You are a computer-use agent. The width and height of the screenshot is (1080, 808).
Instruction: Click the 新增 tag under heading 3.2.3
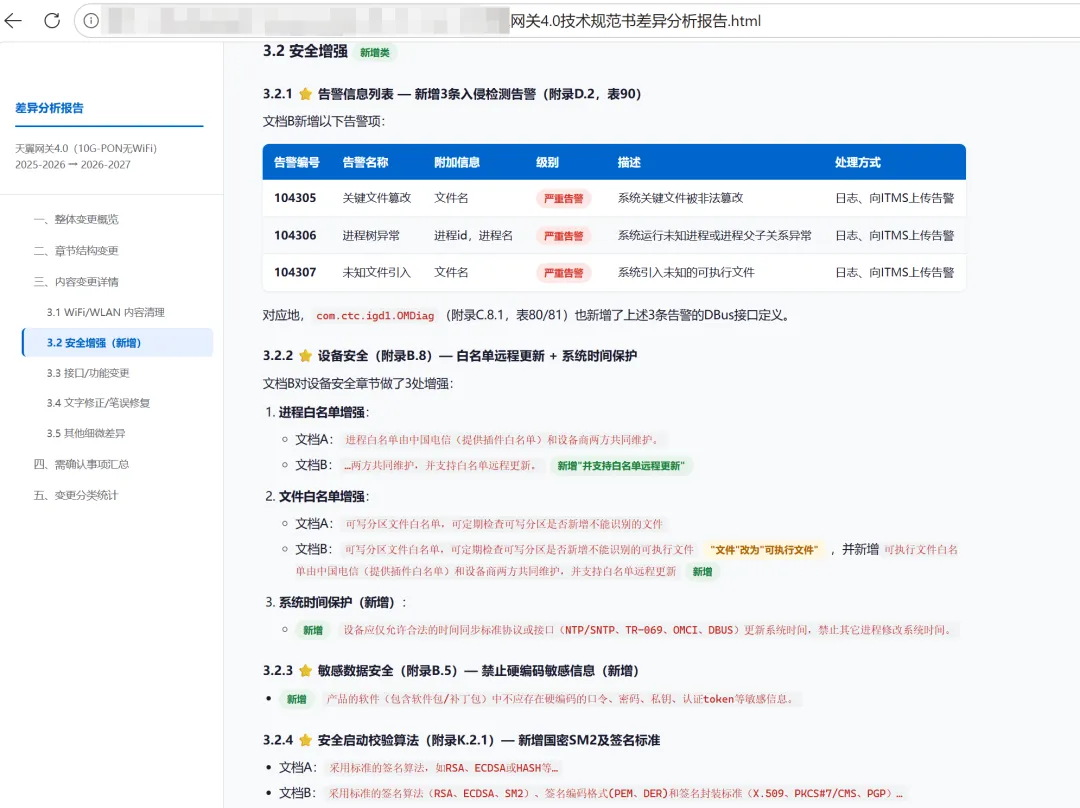(297, 699)
